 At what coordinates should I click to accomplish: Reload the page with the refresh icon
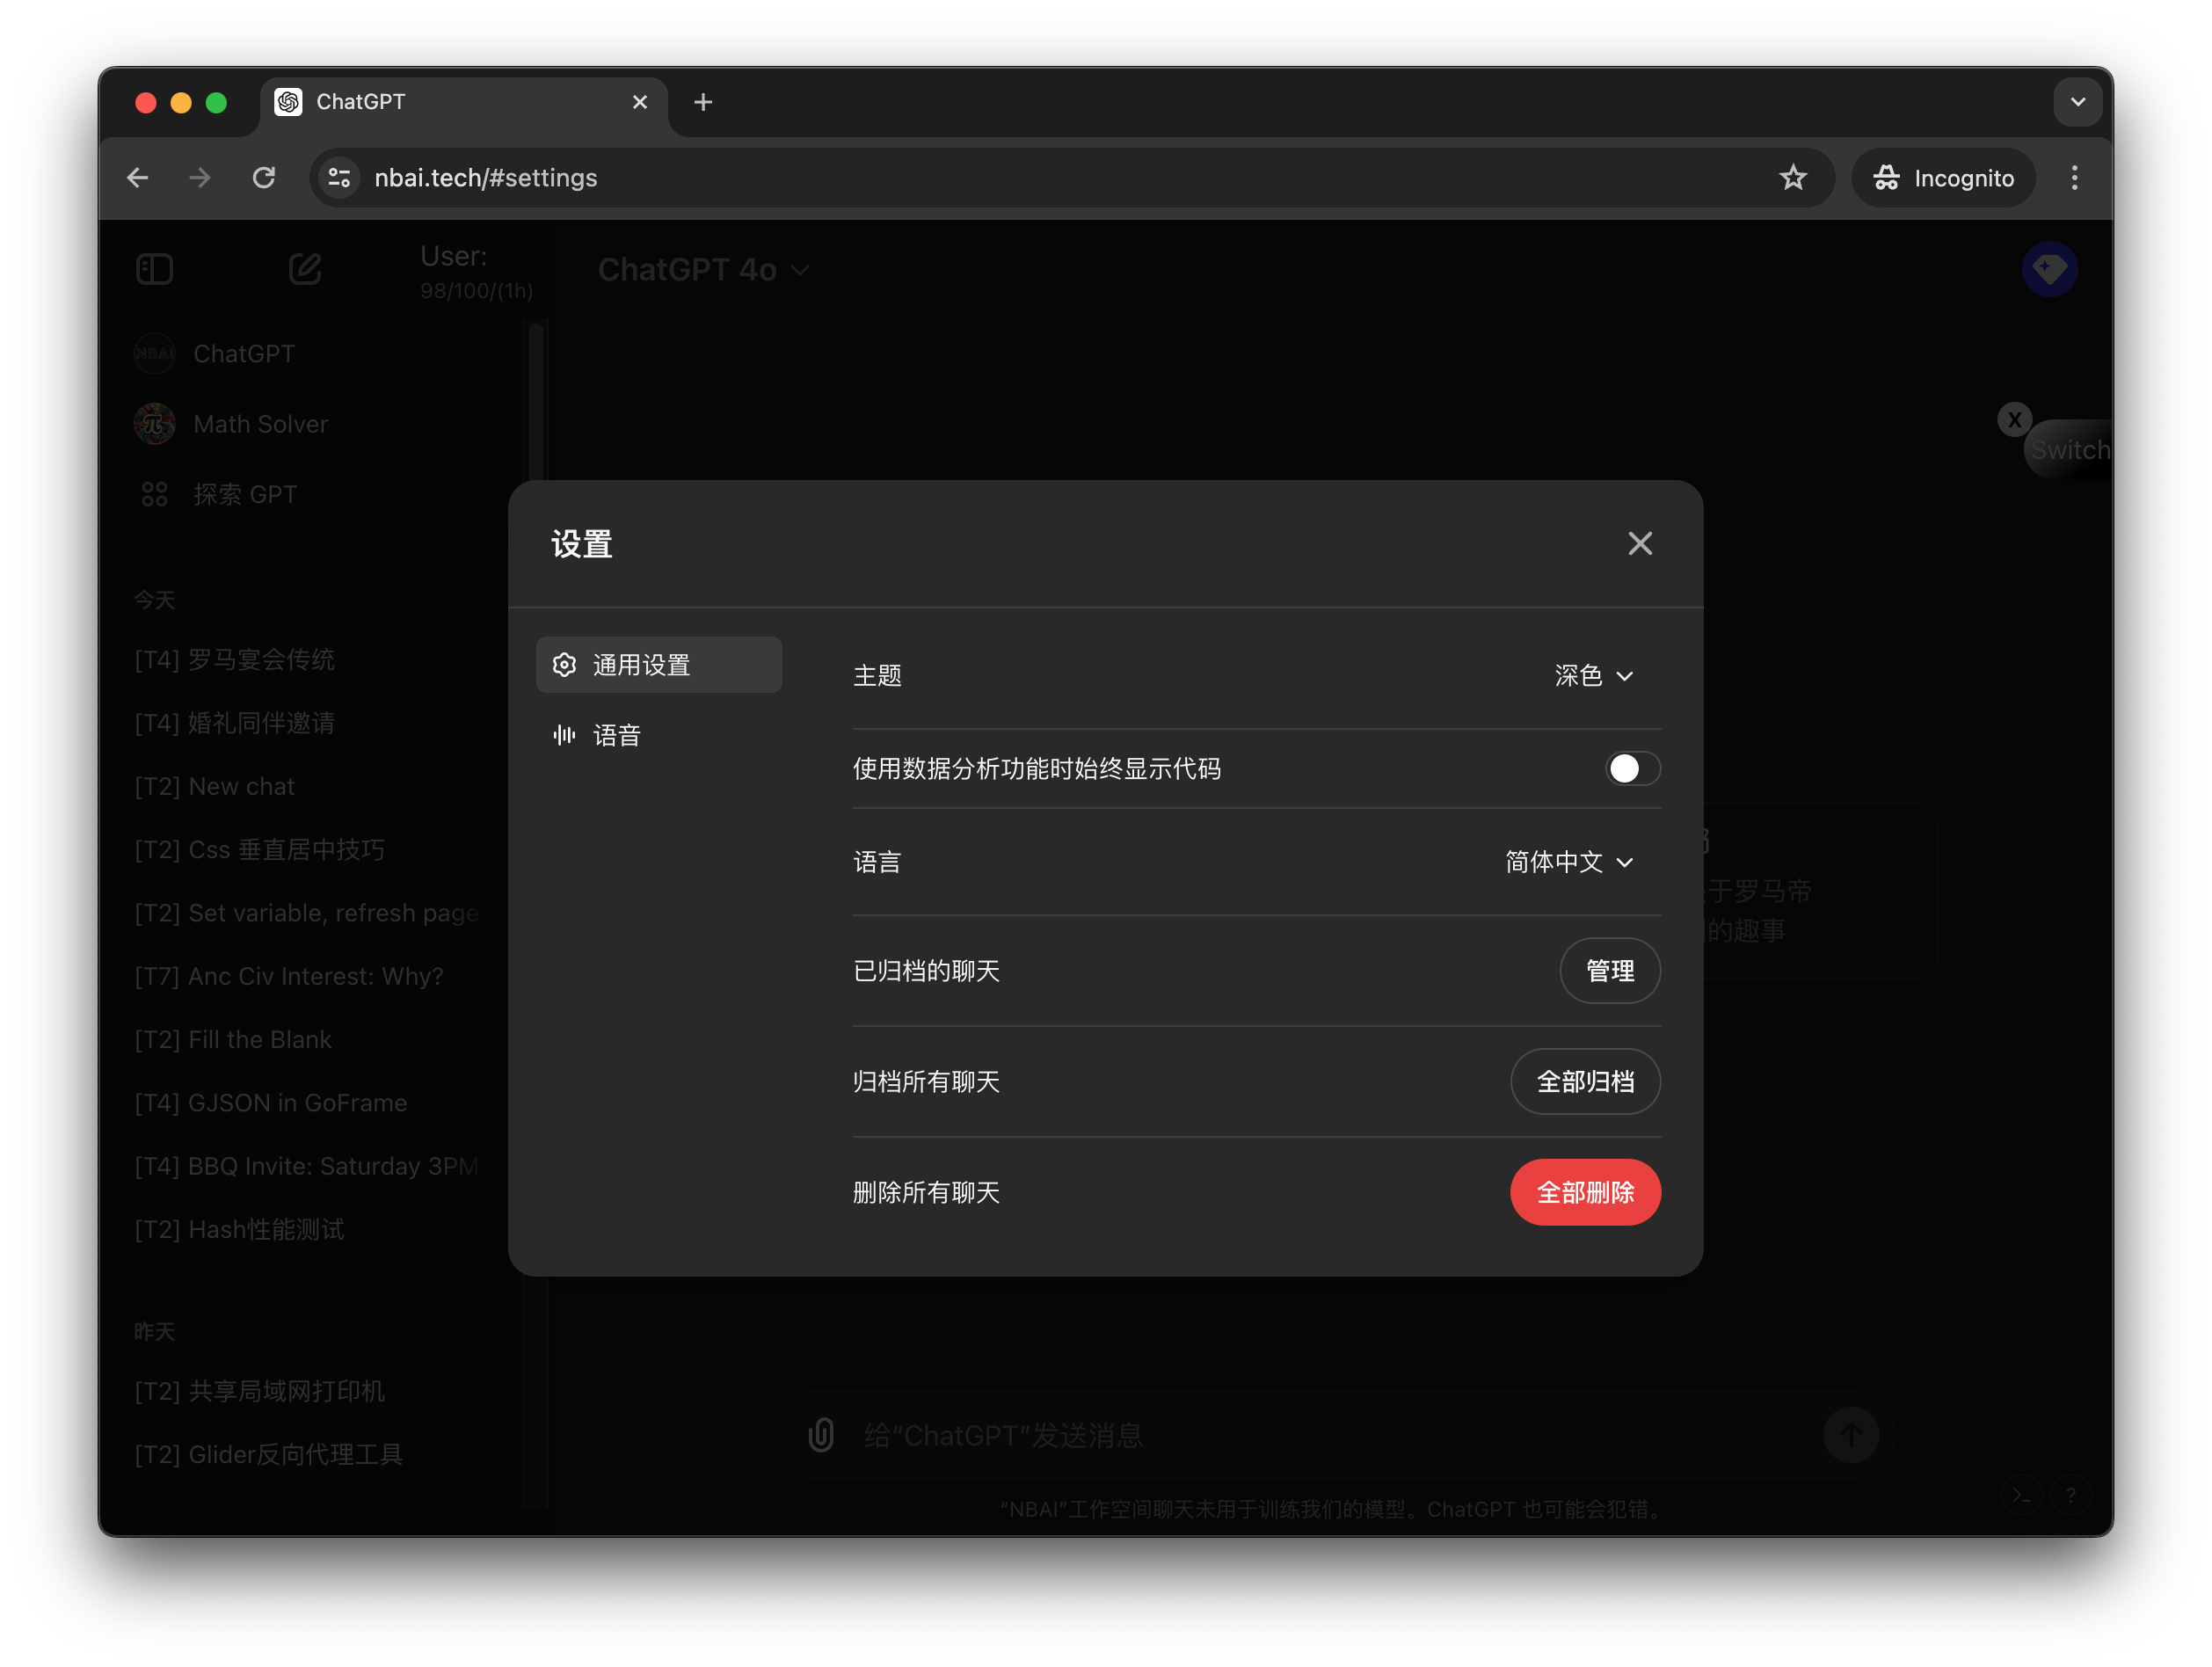pos(264,178)
